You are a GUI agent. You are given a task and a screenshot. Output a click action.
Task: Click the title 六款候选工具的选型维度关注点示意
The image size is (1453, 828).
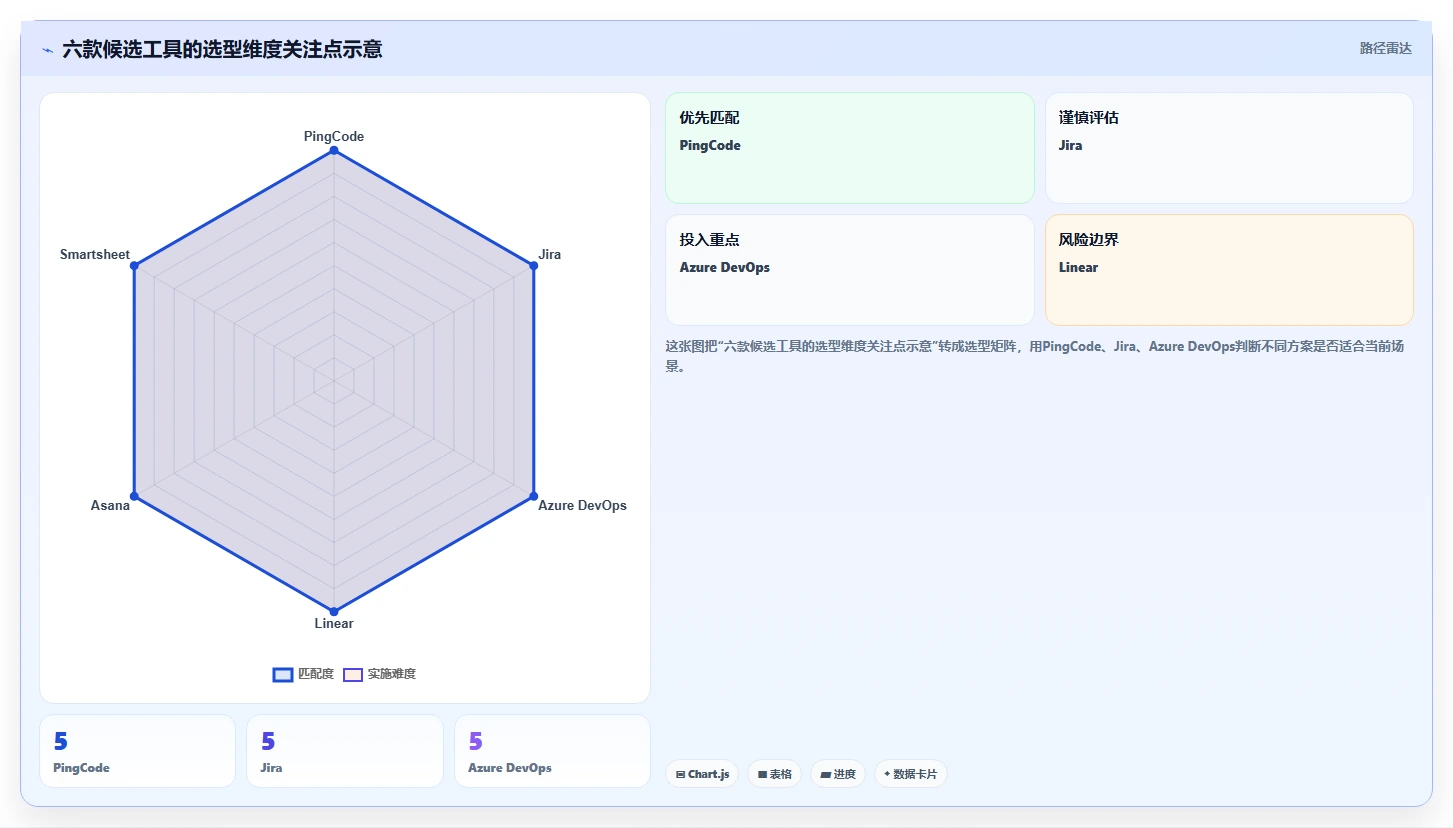click(222, 49)
